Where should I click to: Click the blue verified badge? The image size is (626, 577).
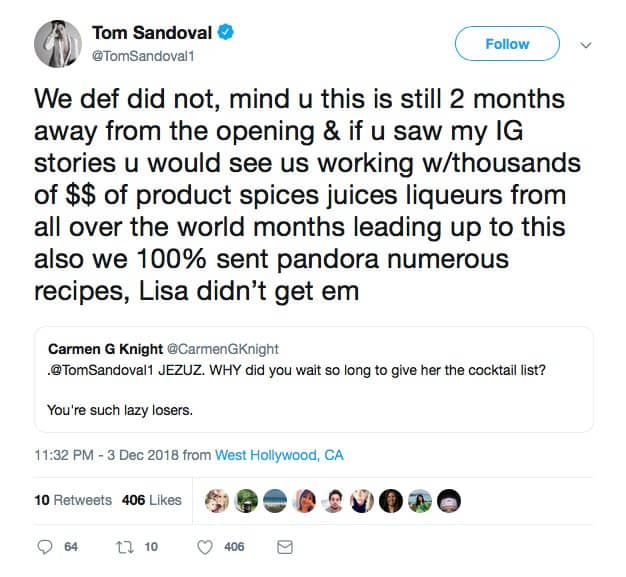click(226, 32)
